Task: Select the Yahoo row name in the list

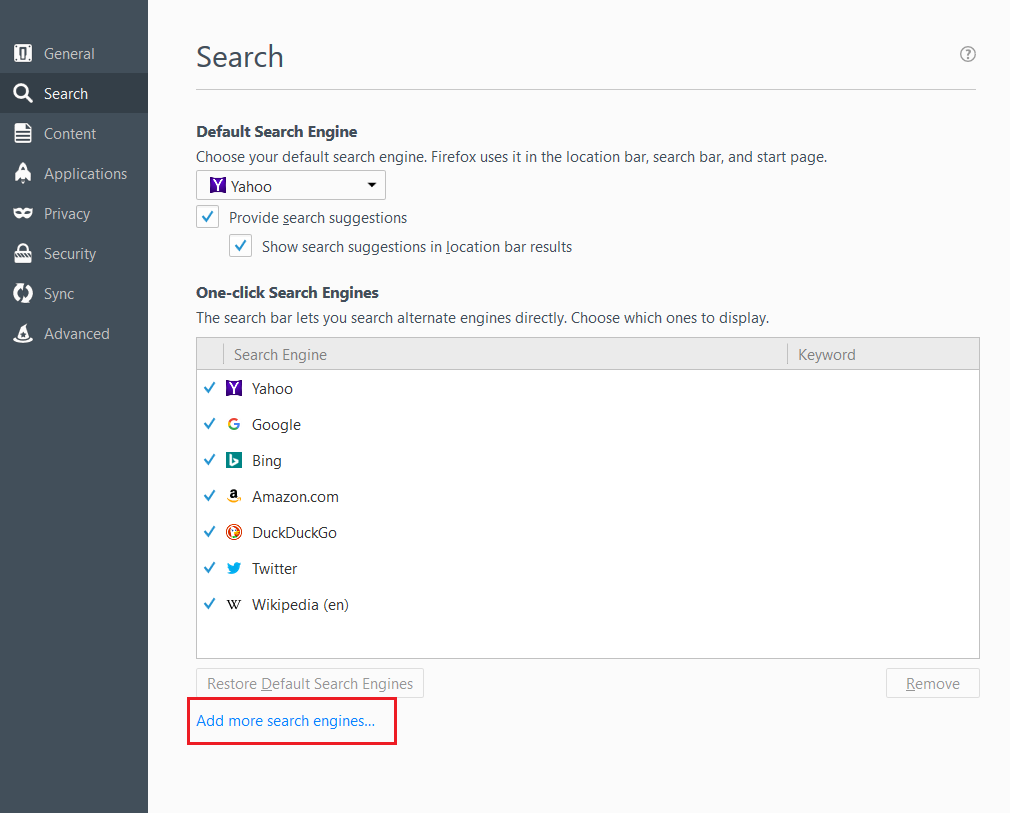Action: pyautogui.click(x=272, y=388)
